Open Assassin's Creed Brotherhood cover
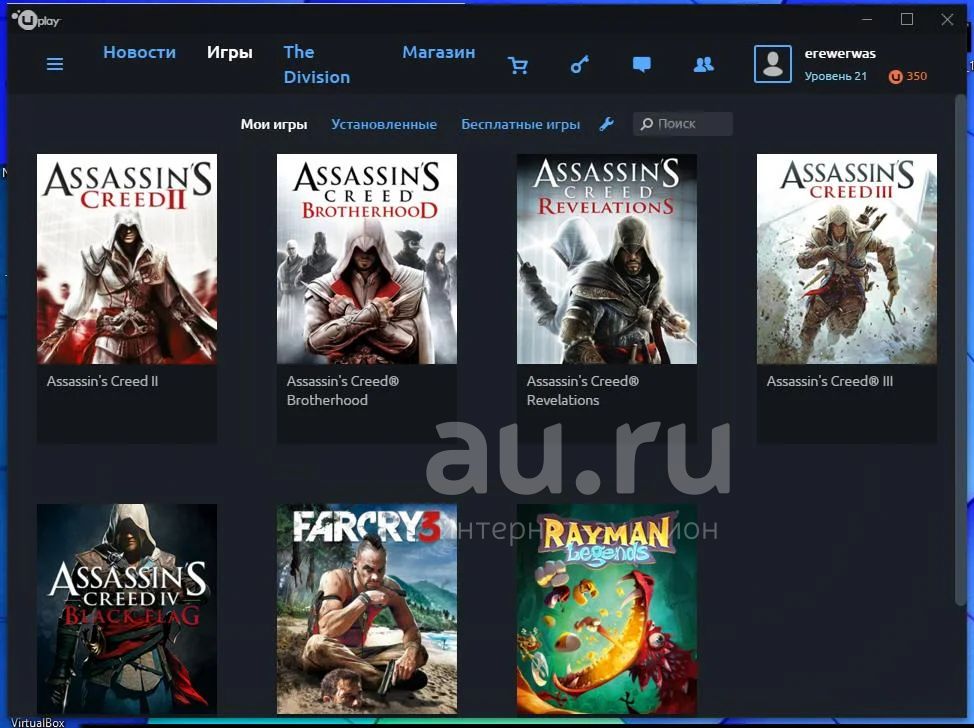Viewport: 974px width, 728px height. pyautogui.click(x=367, y=259)
